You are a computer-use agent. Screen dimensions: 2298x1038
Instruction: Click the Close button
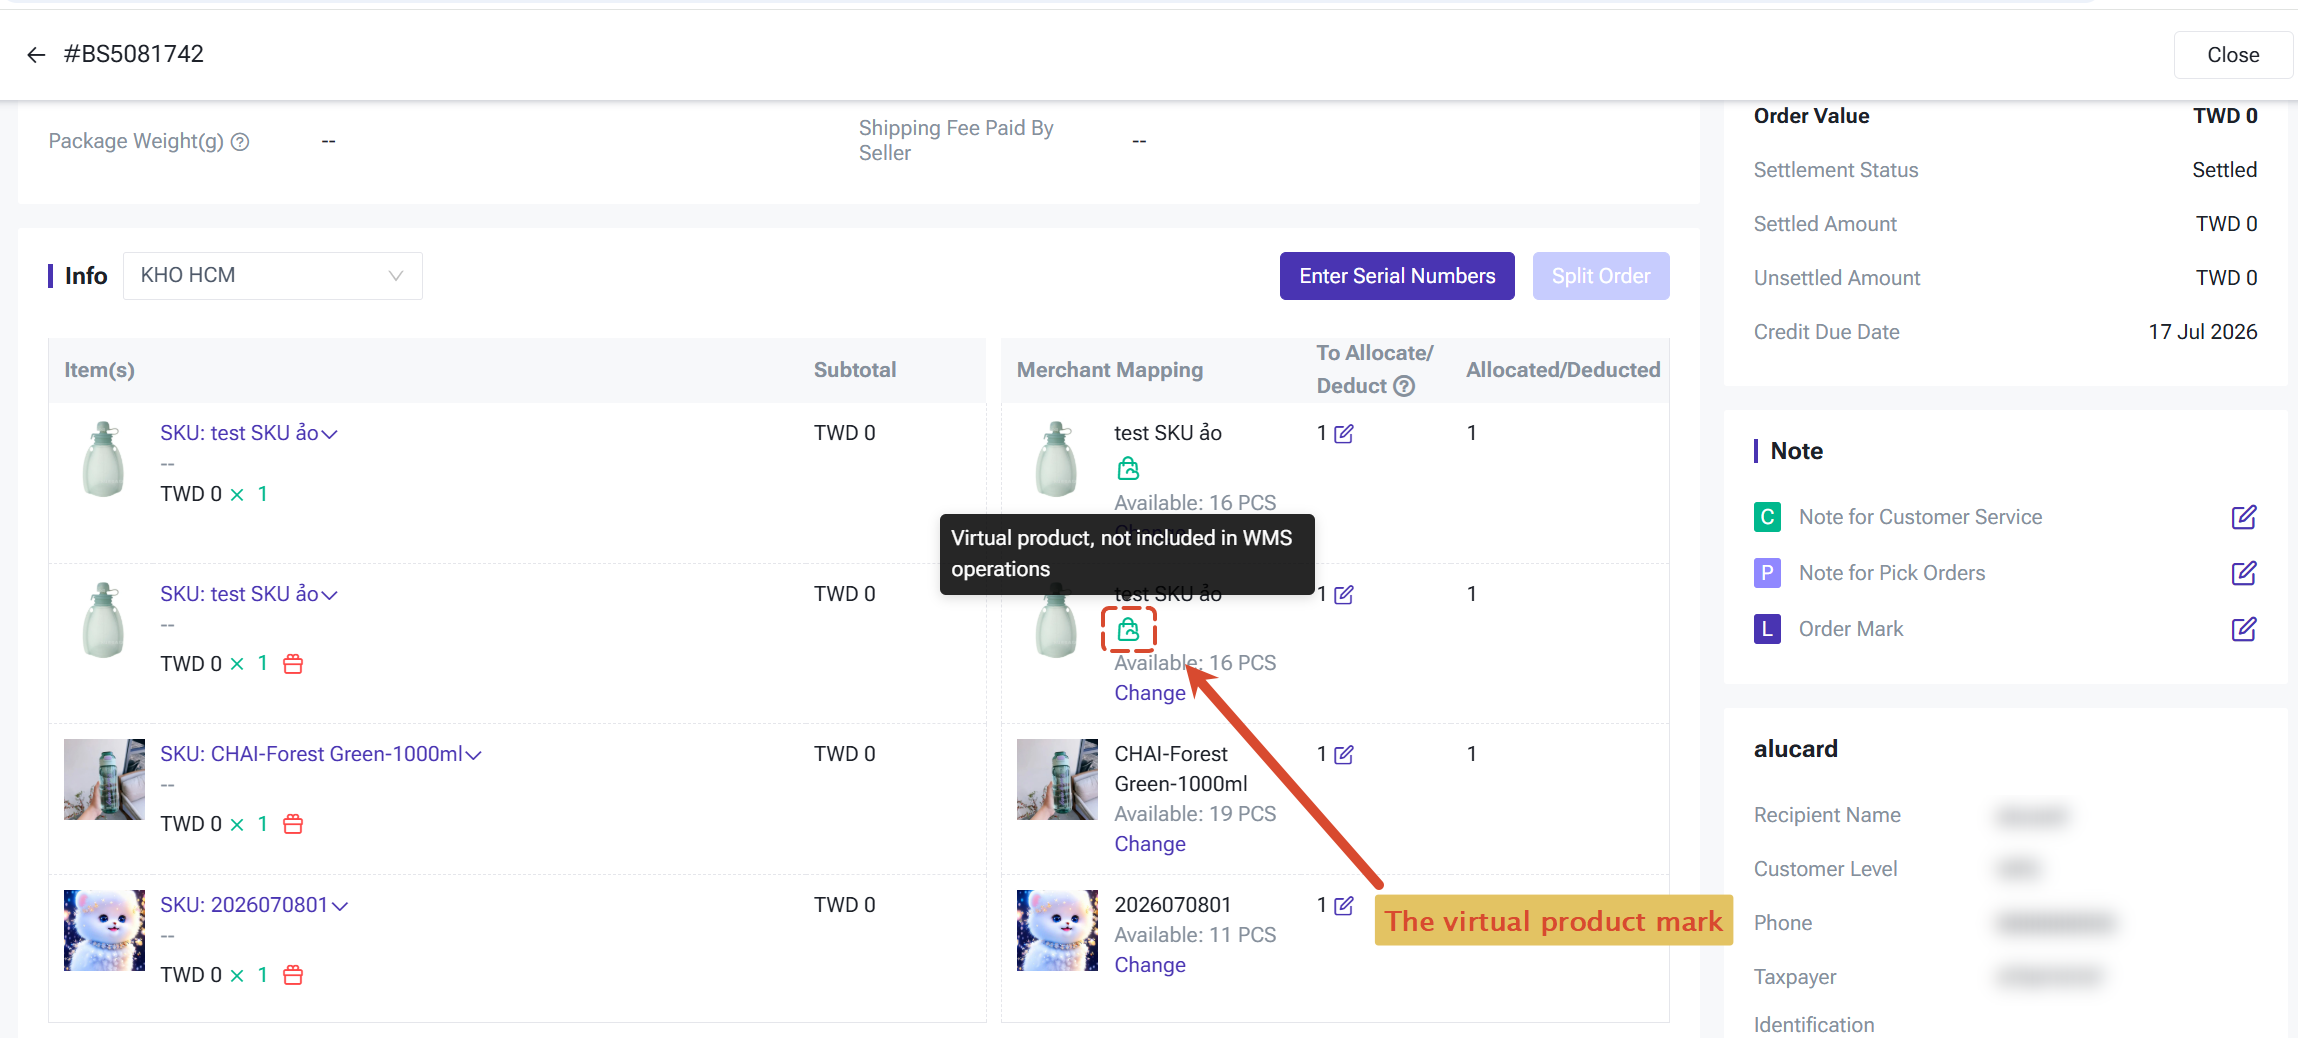tap(2233, 55)
